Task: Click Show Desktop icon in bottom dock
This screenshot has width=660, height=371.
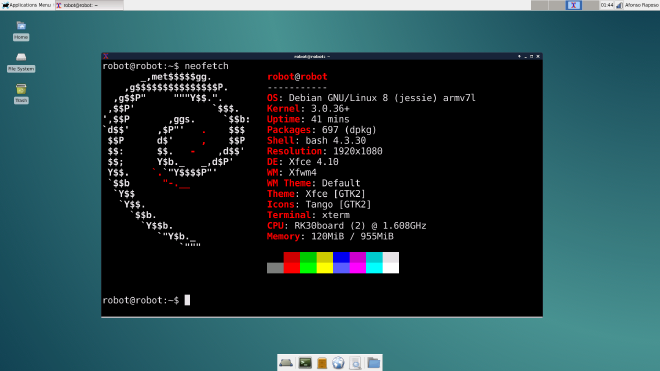Action: [x=286, y=363]
